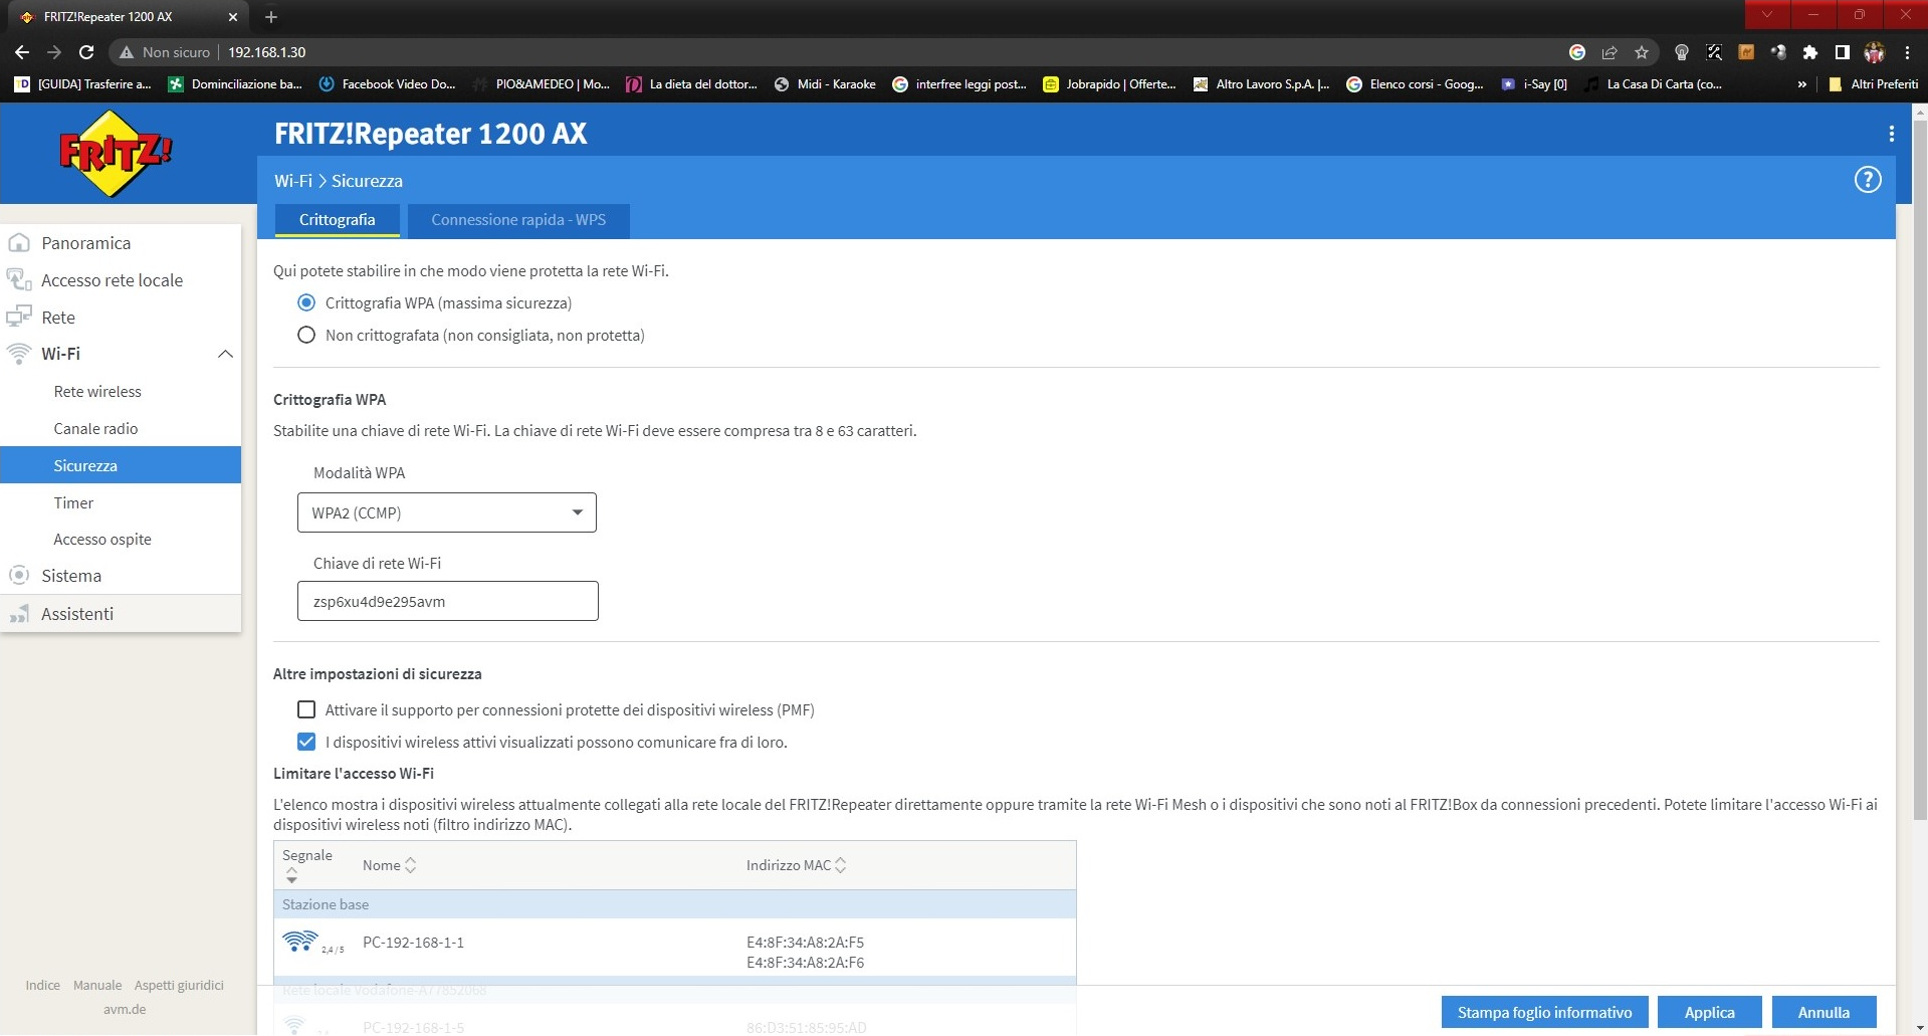The width and height of the screenshot is (1928, 1036).
Task: Open the Chrome three-dot menu
Action: coord(1907,52)
